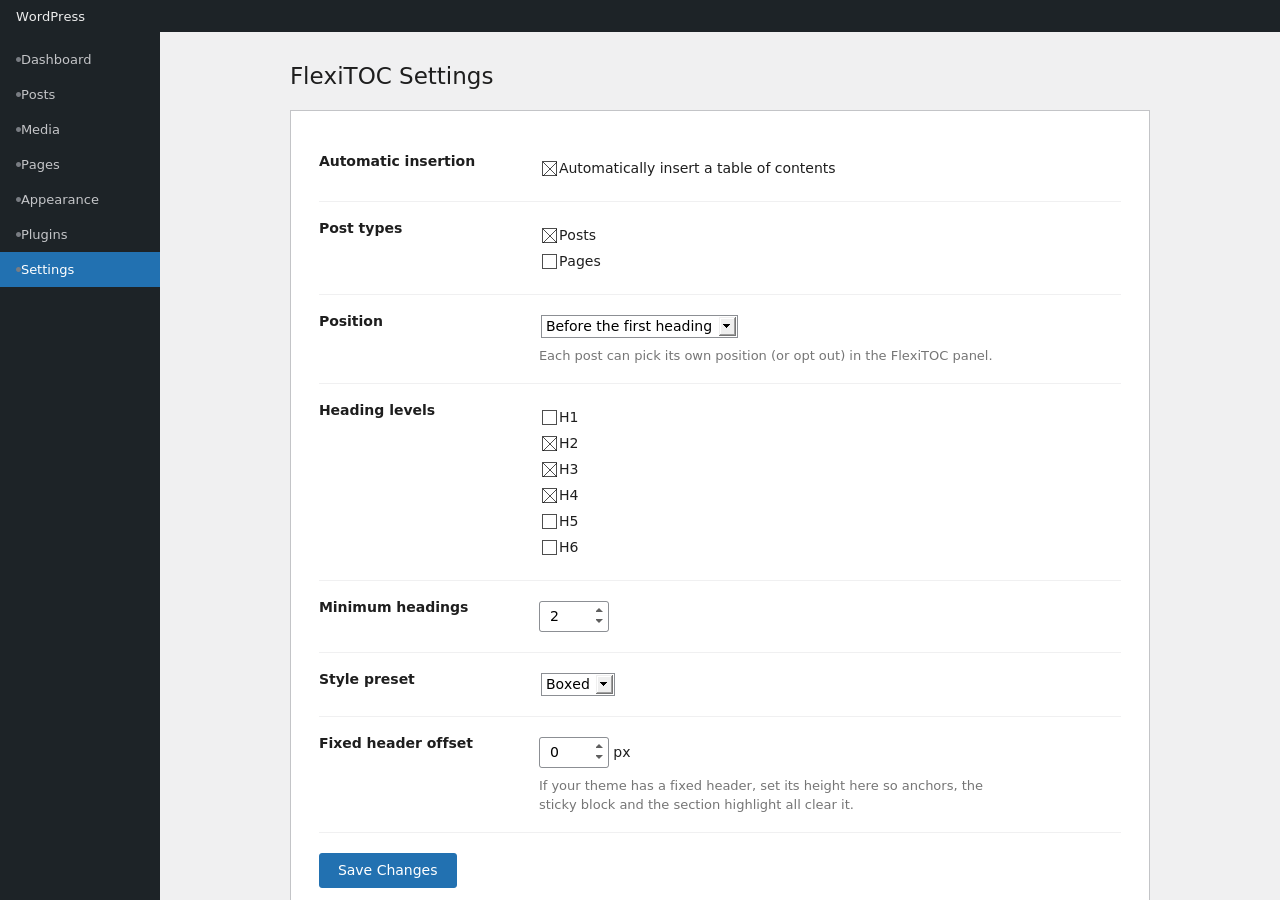Click the fixed header help description text

tap(761, 795)
